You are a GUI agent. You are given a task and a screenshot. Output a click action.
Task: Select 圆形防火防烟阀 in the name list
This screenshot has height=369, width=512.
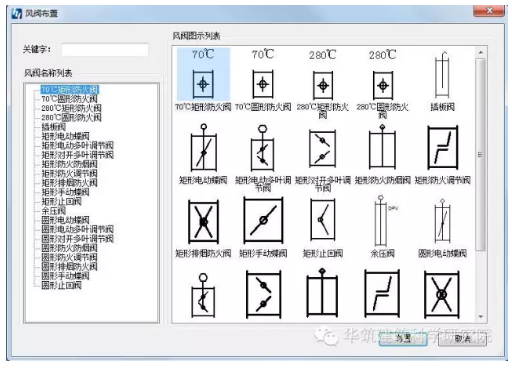[x=69, y=248]
